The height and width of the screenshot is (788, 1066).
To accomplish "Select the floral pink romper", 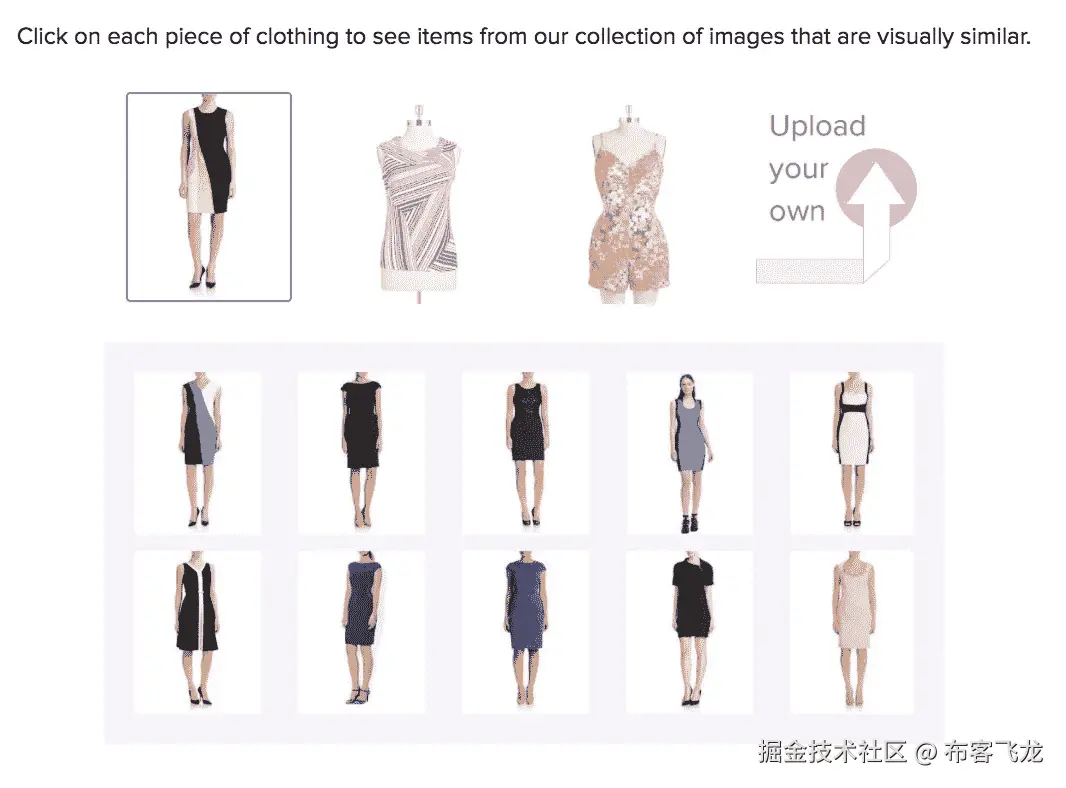I will pos(628,203).
